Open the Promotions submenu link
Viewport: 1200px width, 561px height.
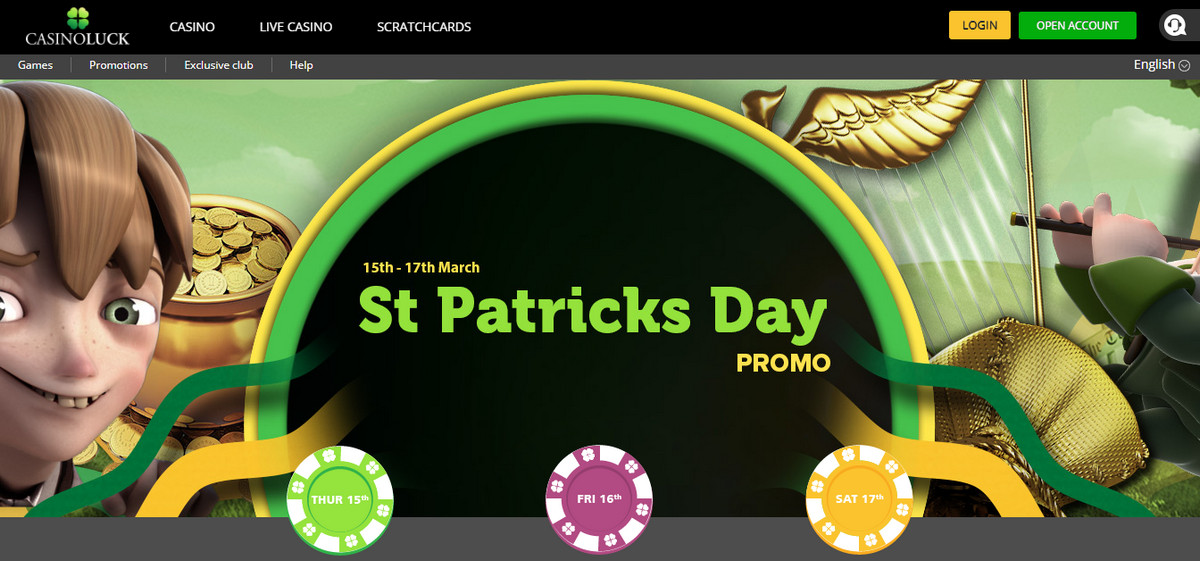coord(118,65)
